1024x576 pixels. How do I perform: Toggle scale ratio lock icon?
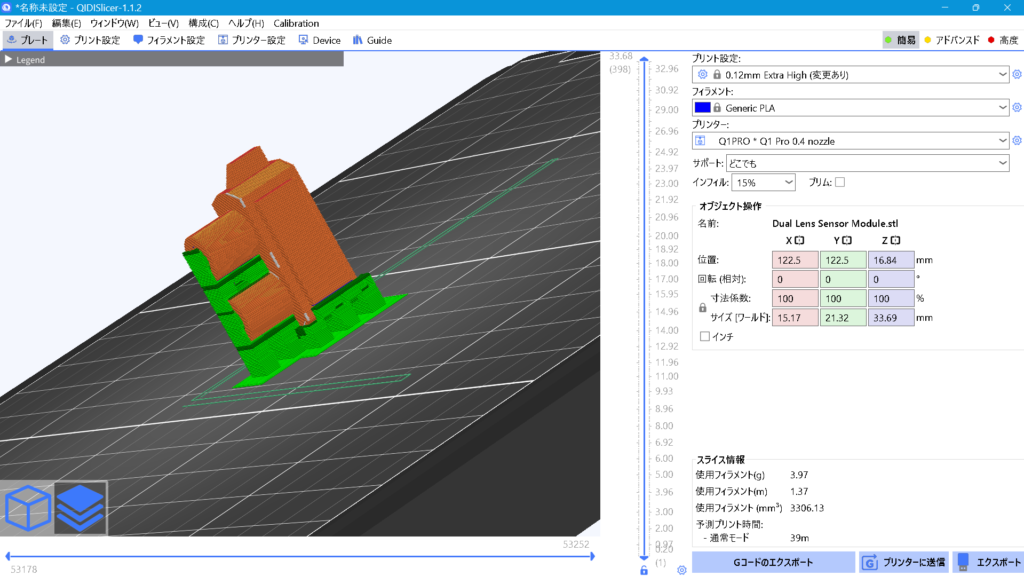(702, 309)
